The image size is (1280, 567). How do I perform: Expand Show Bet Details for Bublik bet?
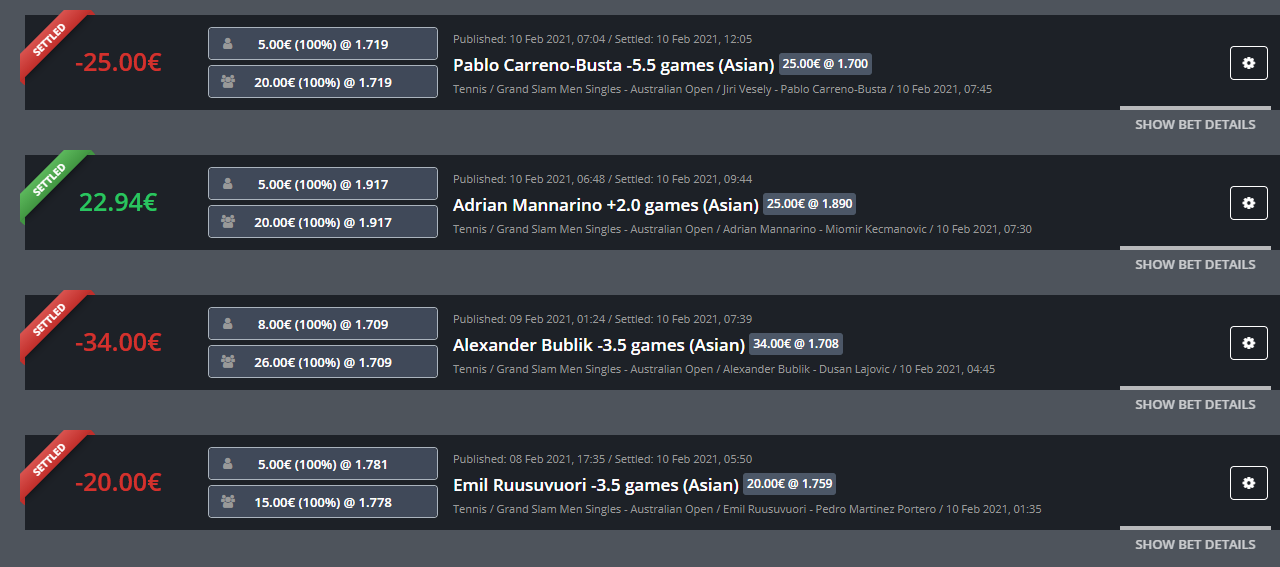pos(1195,404)
